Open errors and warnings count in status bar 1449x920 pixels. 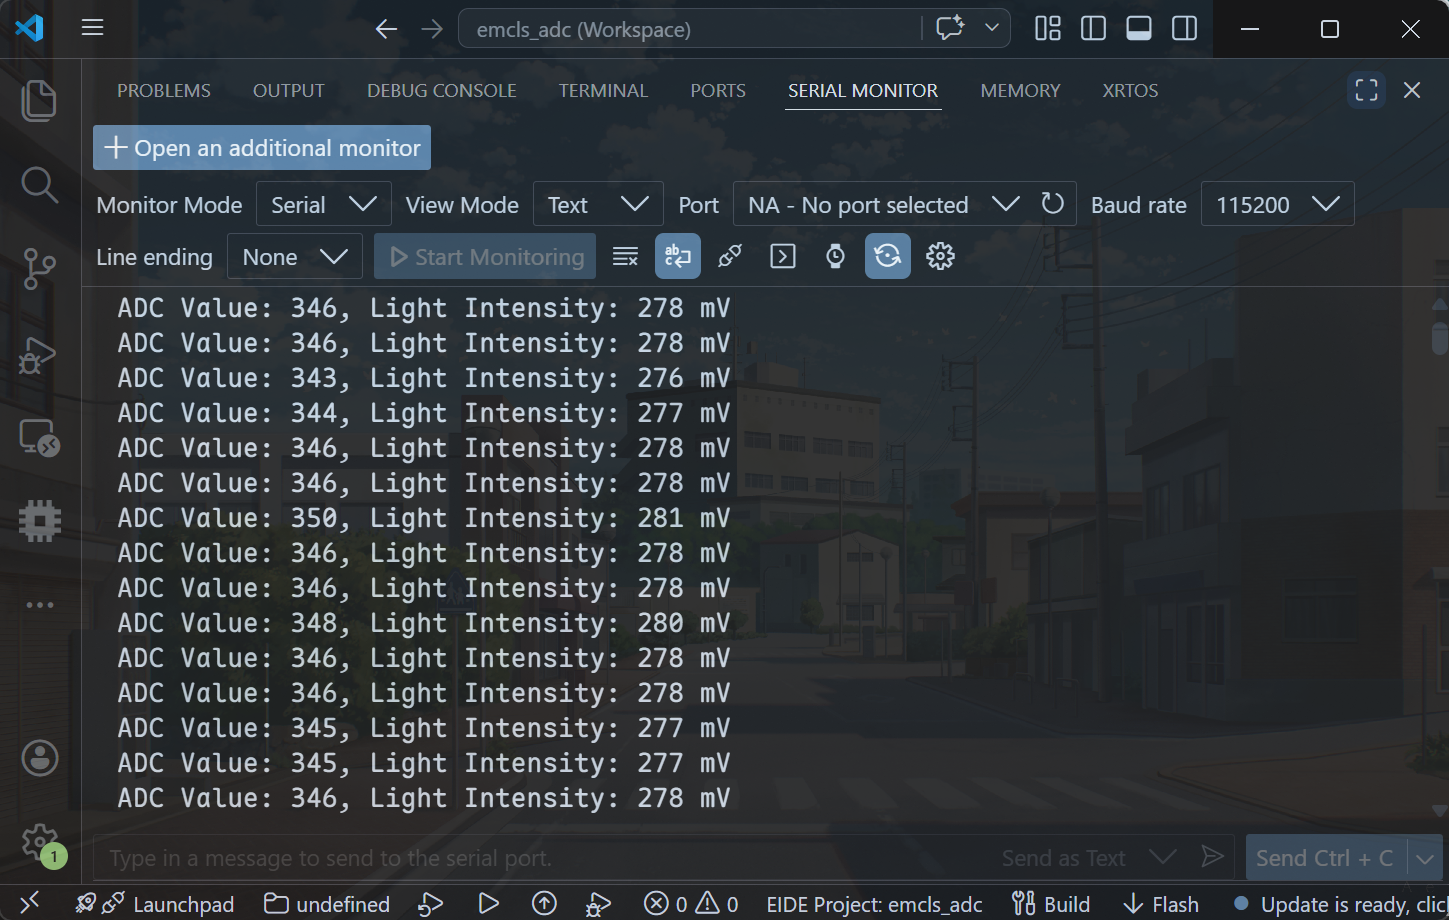coord(691,904)
